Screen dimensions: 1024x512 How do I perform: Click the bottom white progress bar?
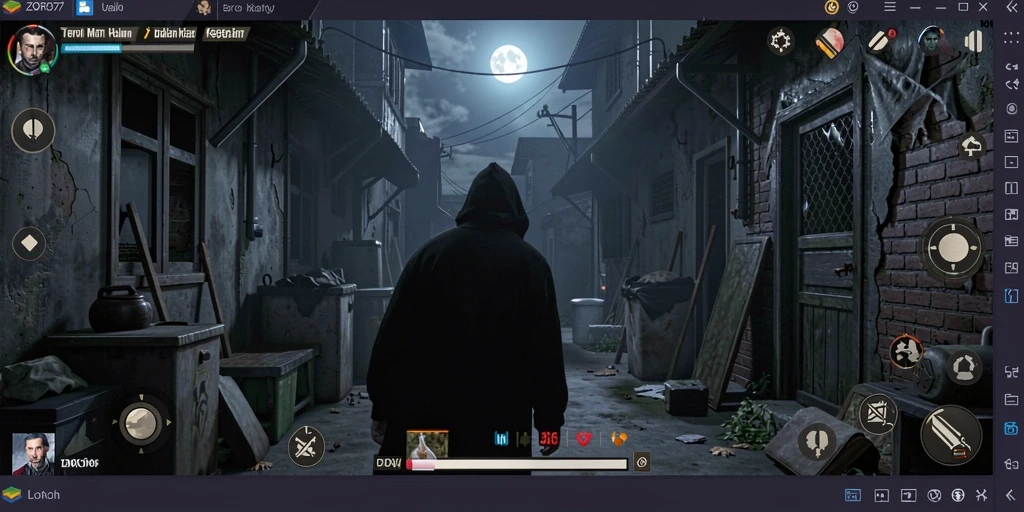[516, 464]
